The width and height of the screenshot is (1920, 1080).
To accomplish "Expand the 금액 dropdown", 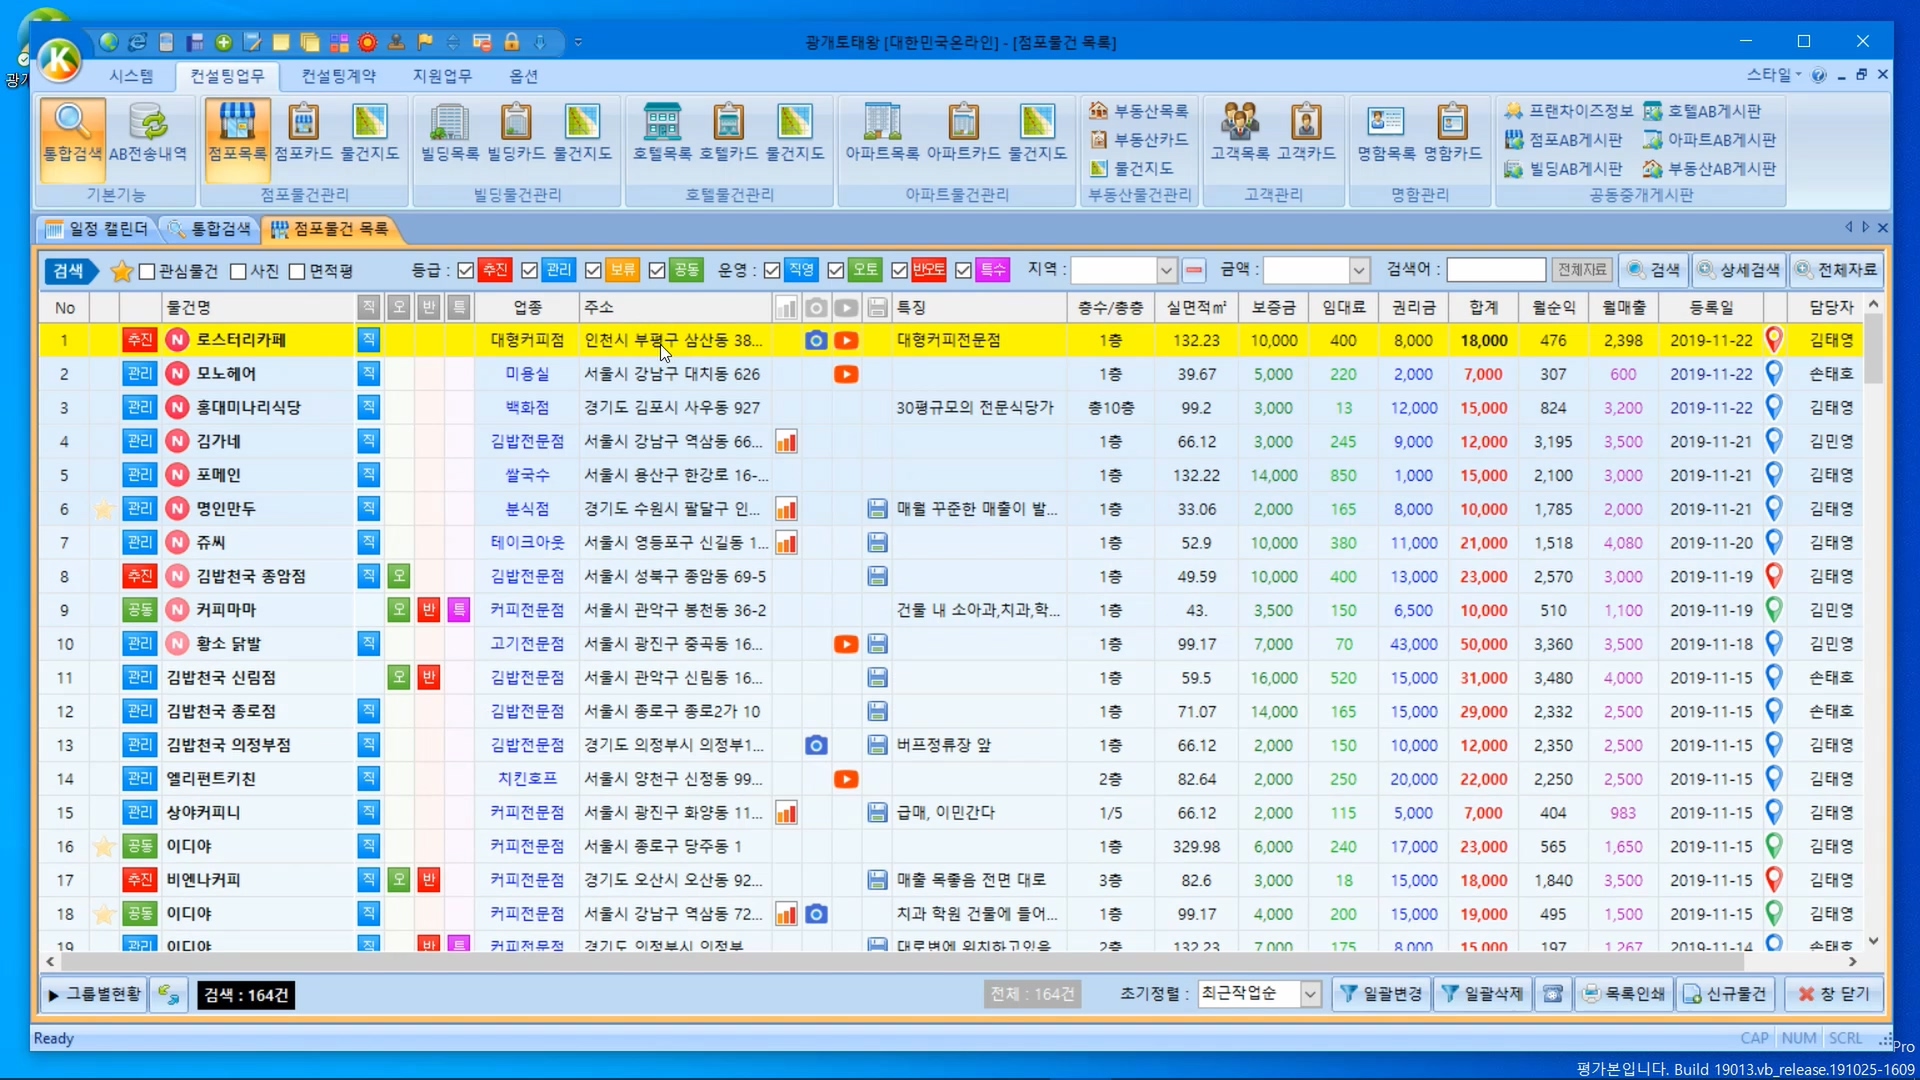I will (x=1359, y=270).
